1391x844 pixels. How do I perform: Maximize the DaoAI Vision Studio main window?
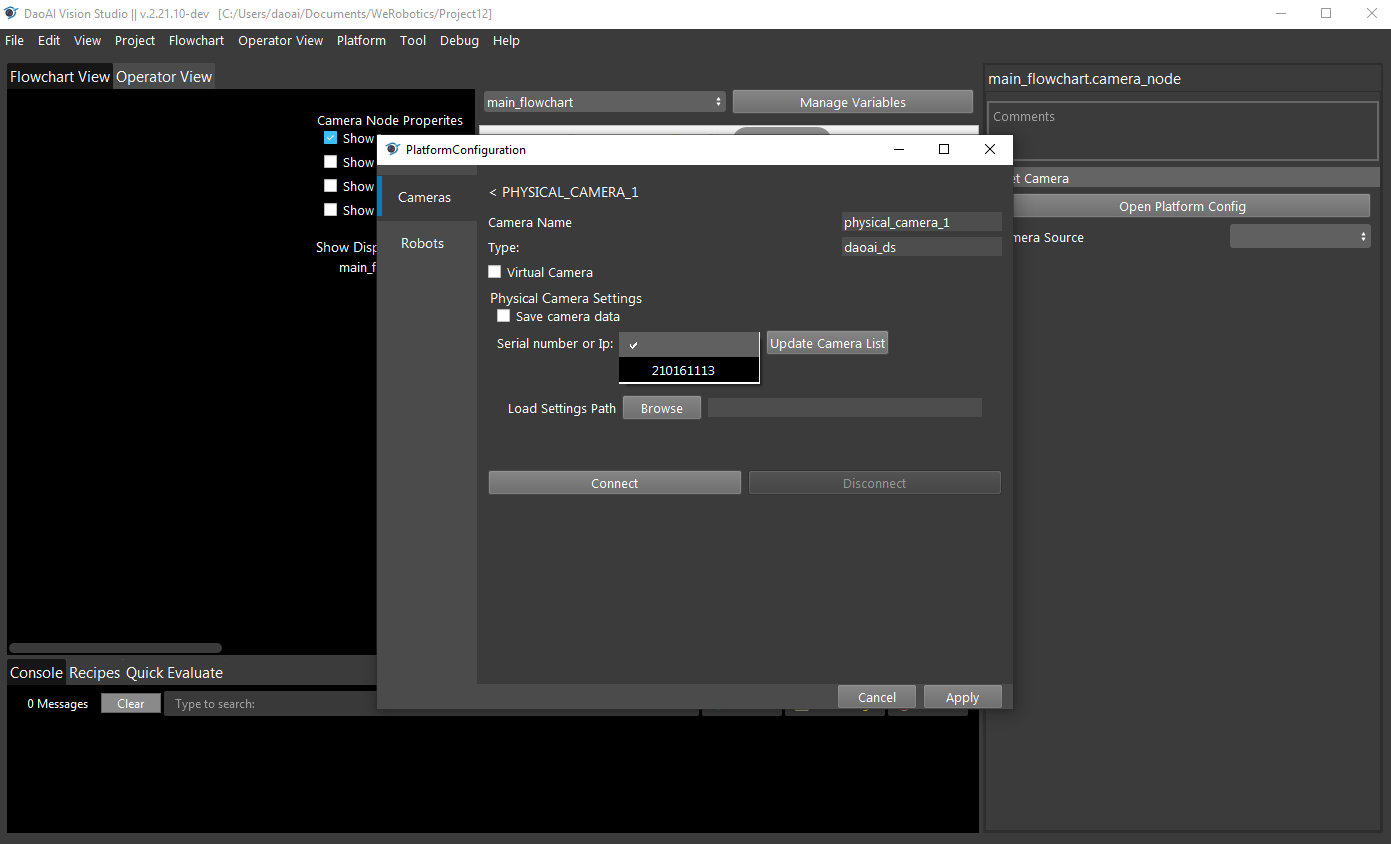(1326, 13)
